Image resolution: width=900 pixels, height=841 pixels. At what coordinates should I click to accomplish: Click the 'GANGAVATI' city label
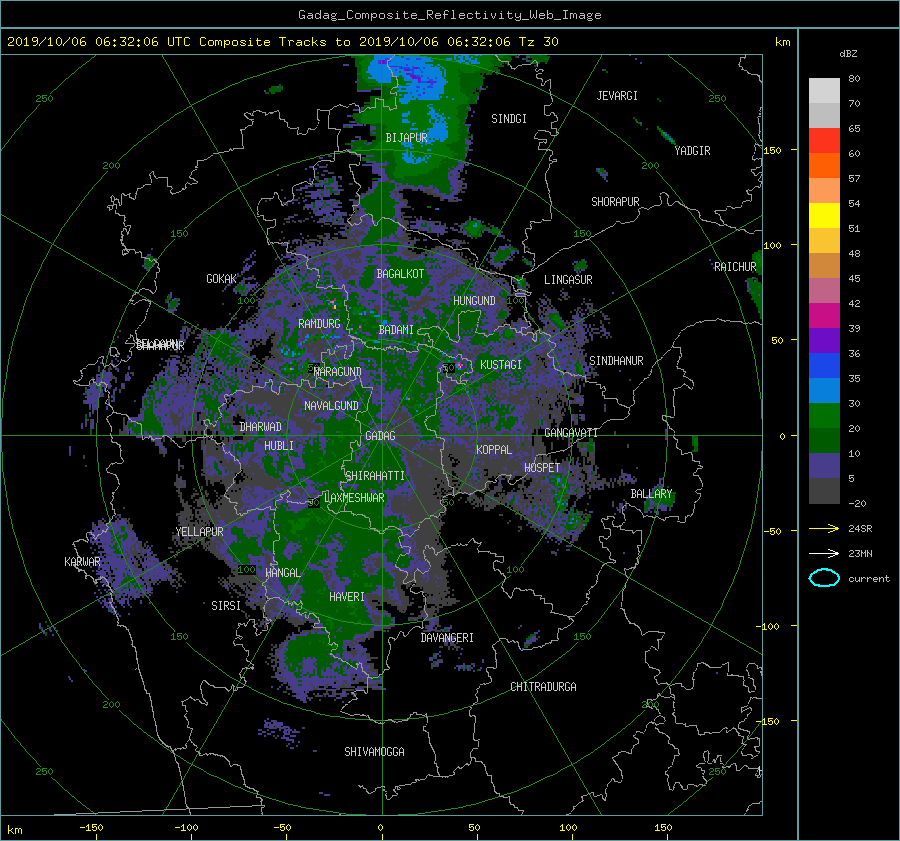[571, 433]
